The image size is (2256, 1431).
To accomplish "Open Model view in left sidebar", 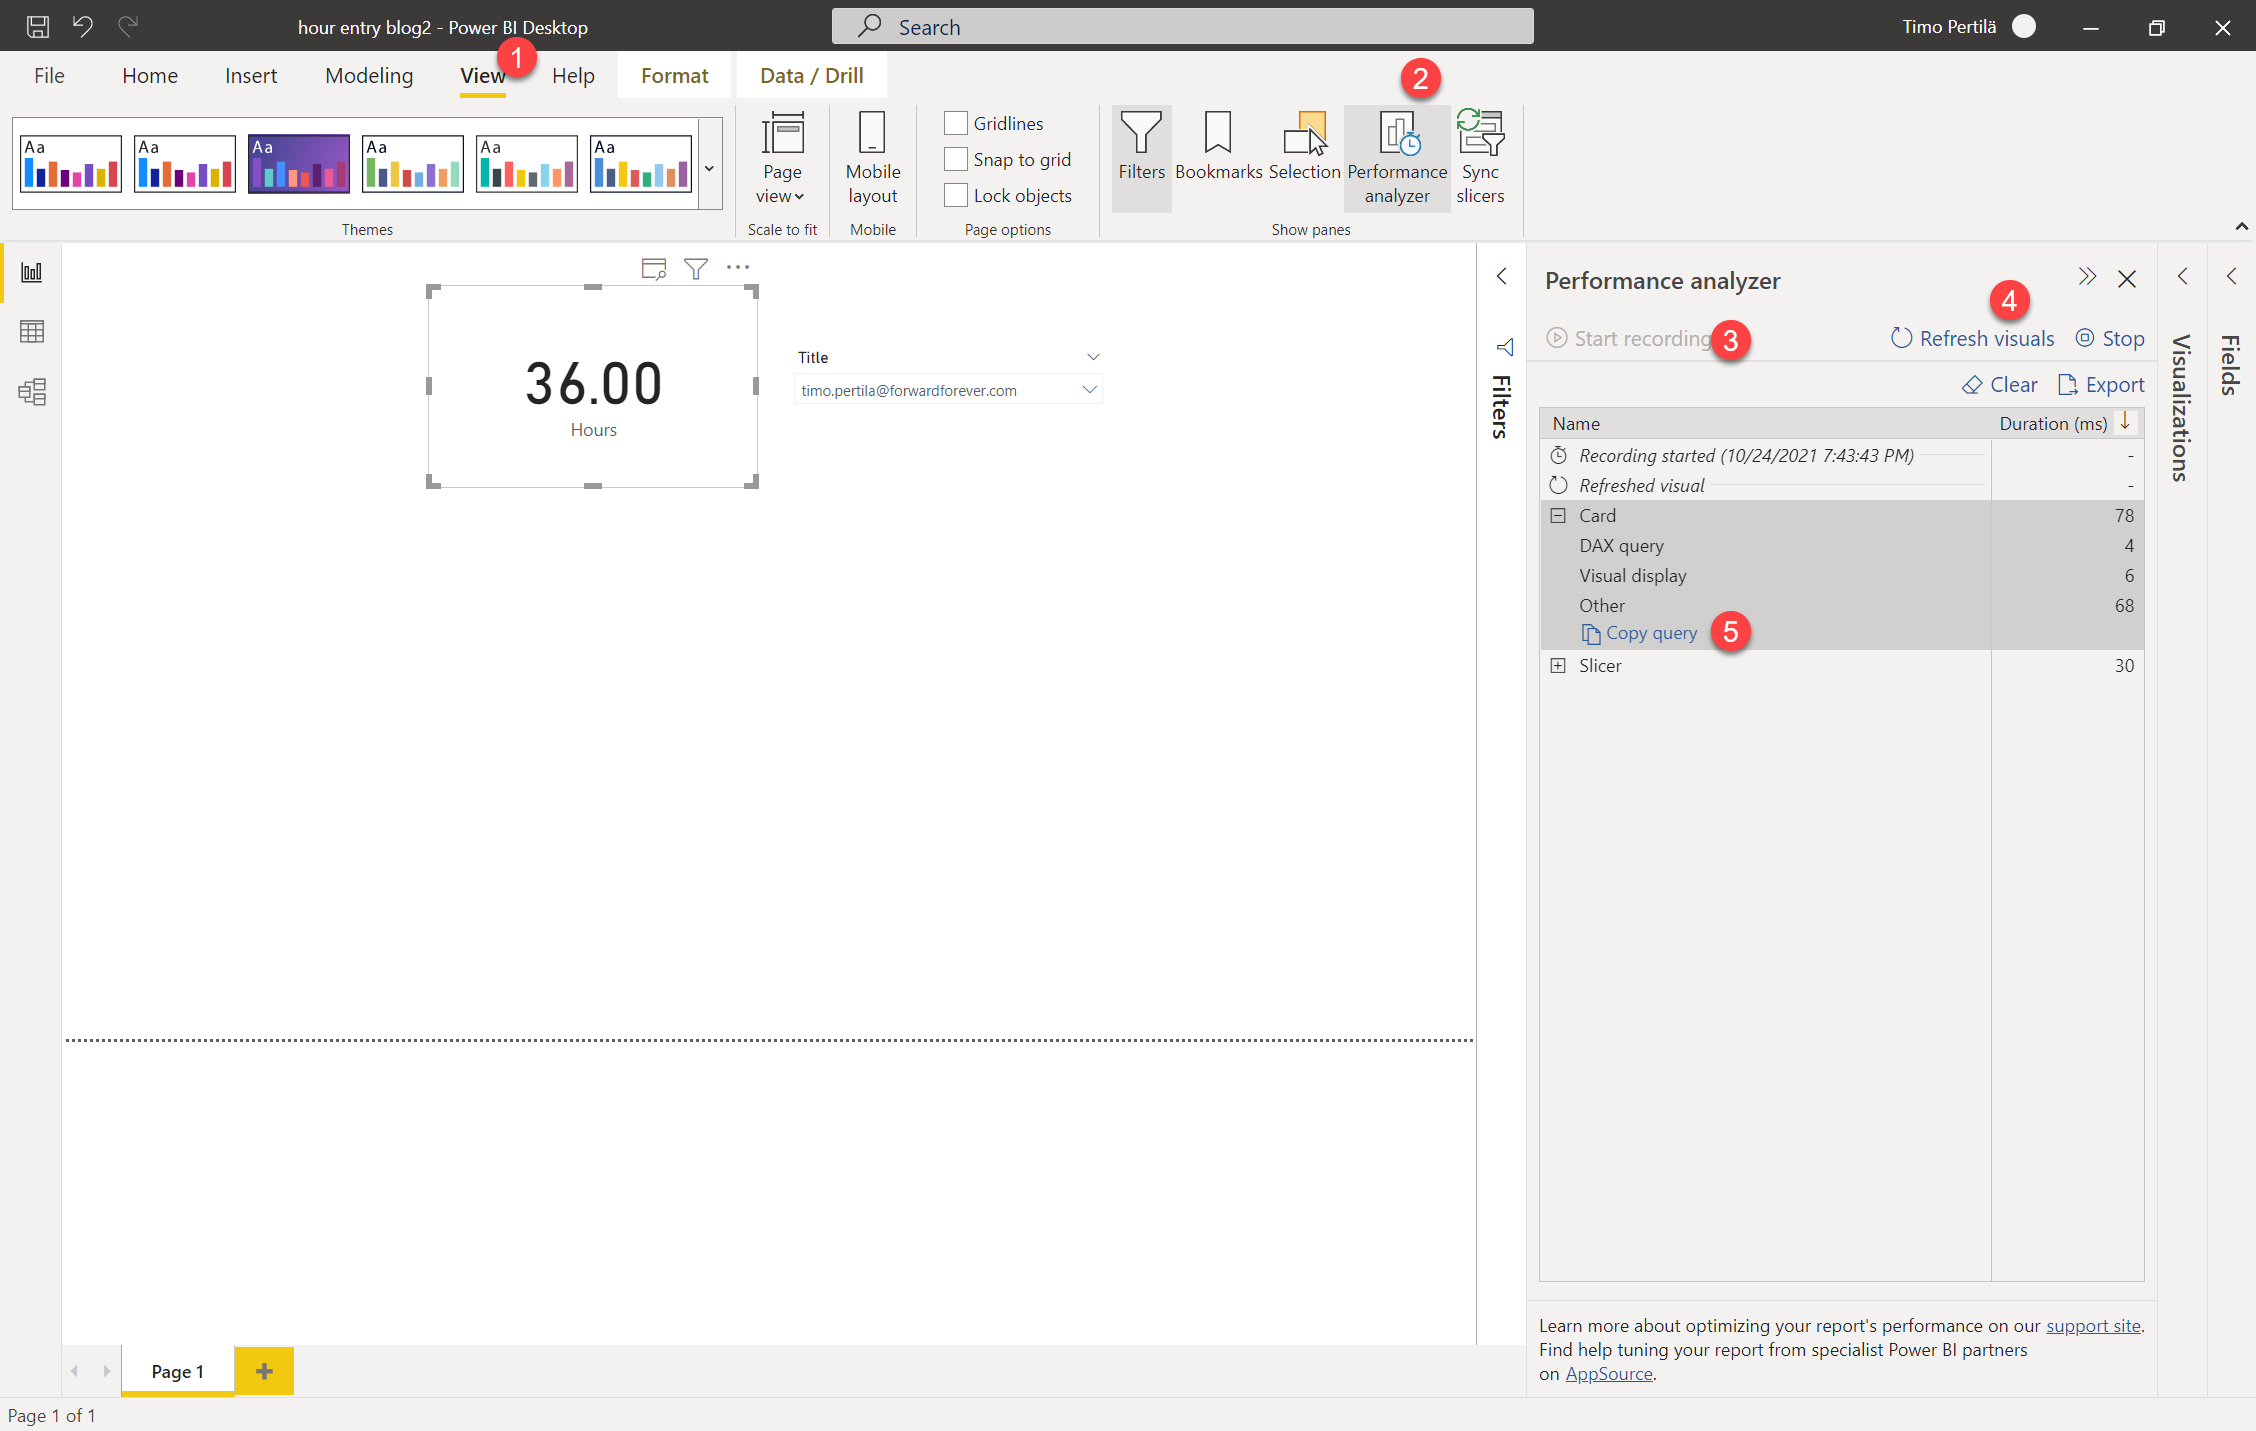I will [32, 391].
